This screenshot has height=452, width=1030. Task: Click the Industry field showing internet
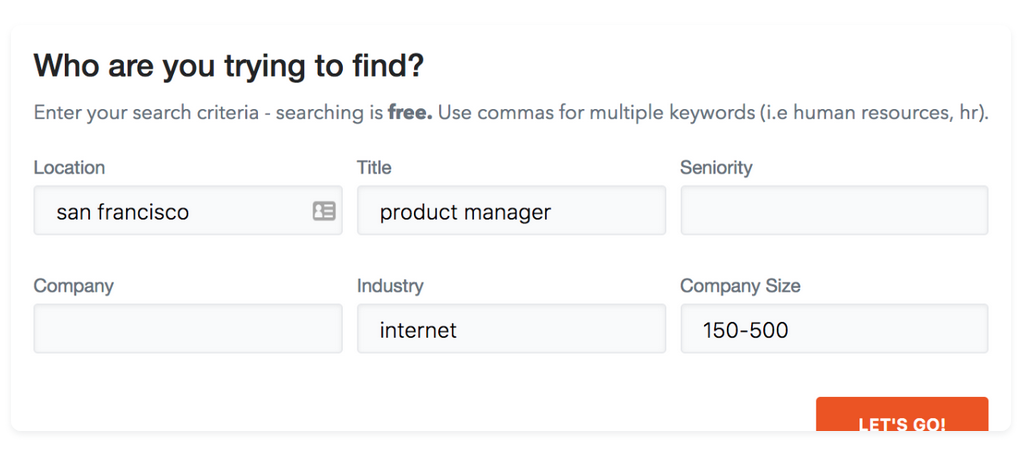(510, 329)
